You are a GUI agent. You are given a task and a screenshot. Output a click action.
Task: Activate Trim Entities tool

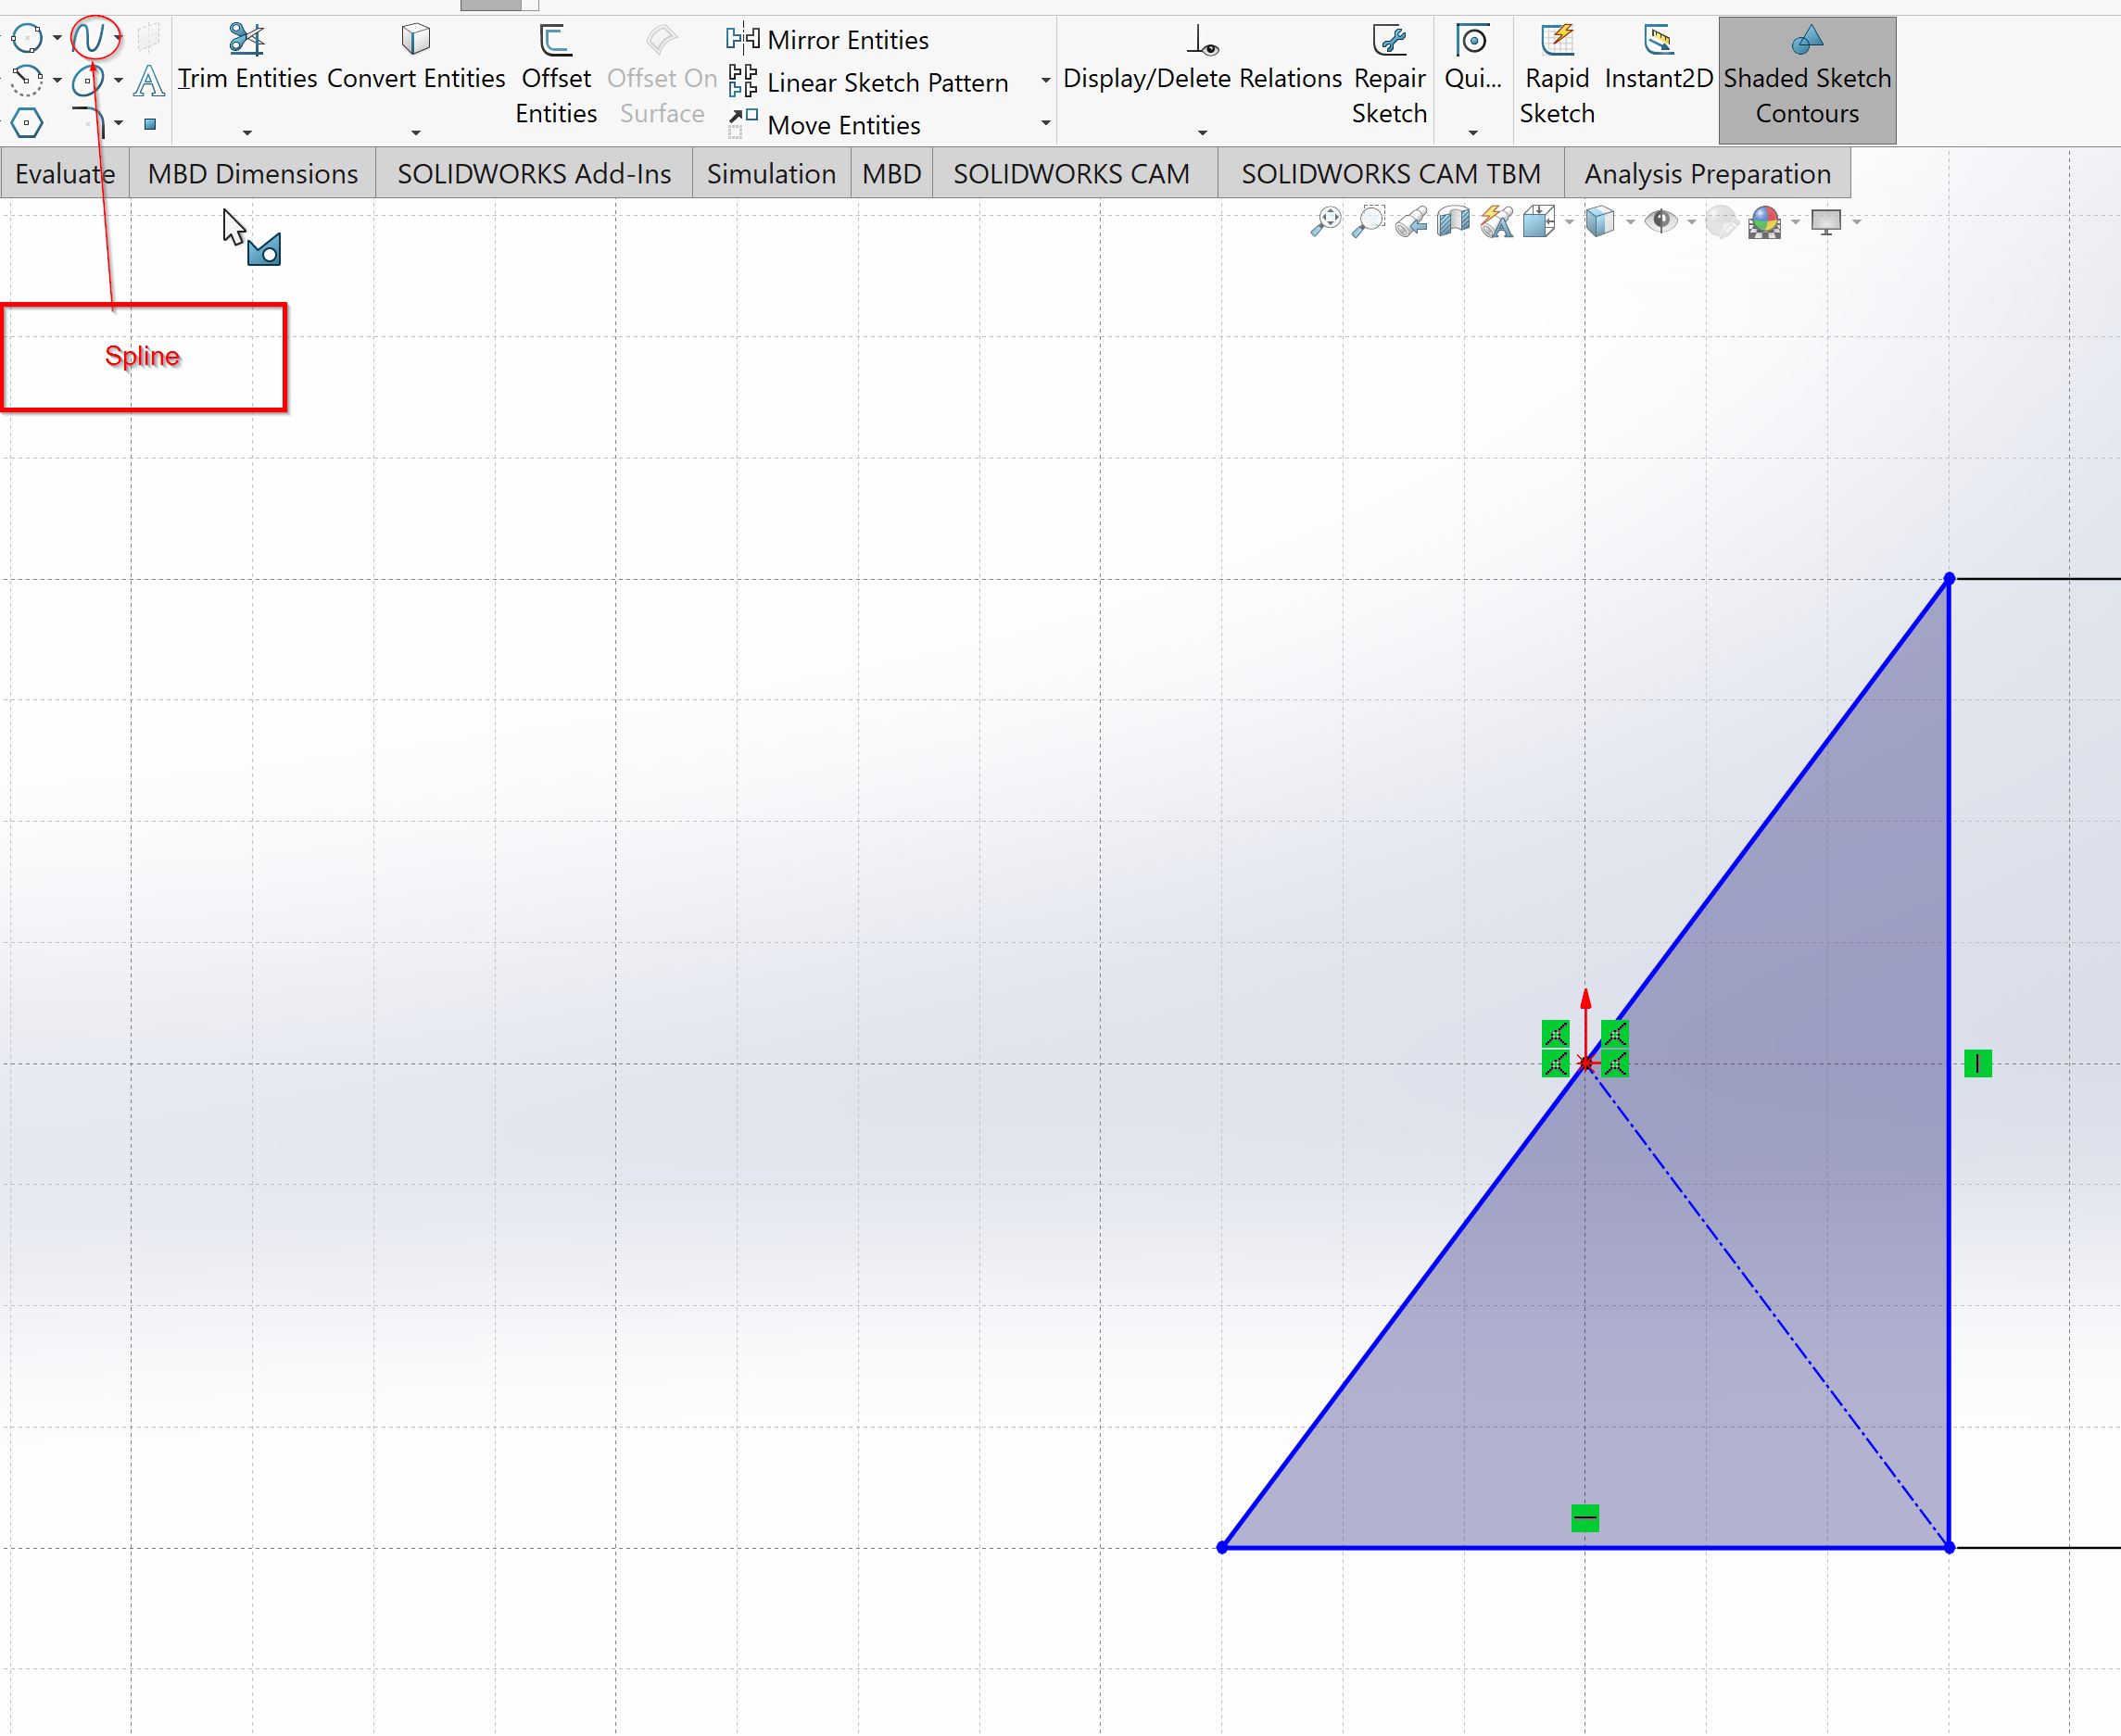(247, 60)
